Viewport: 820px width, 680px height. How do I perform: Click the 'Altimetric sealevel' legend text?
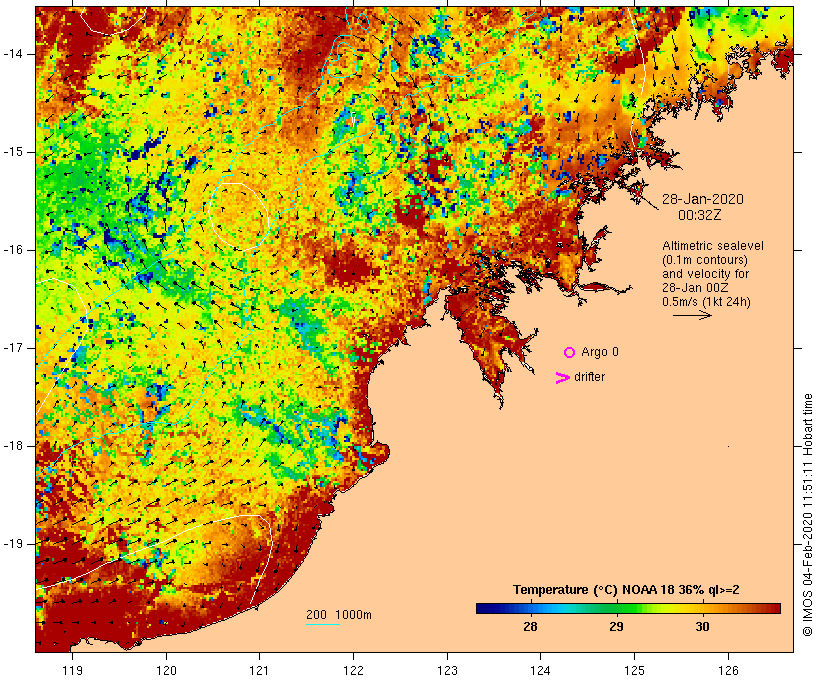tap(713, 246)
